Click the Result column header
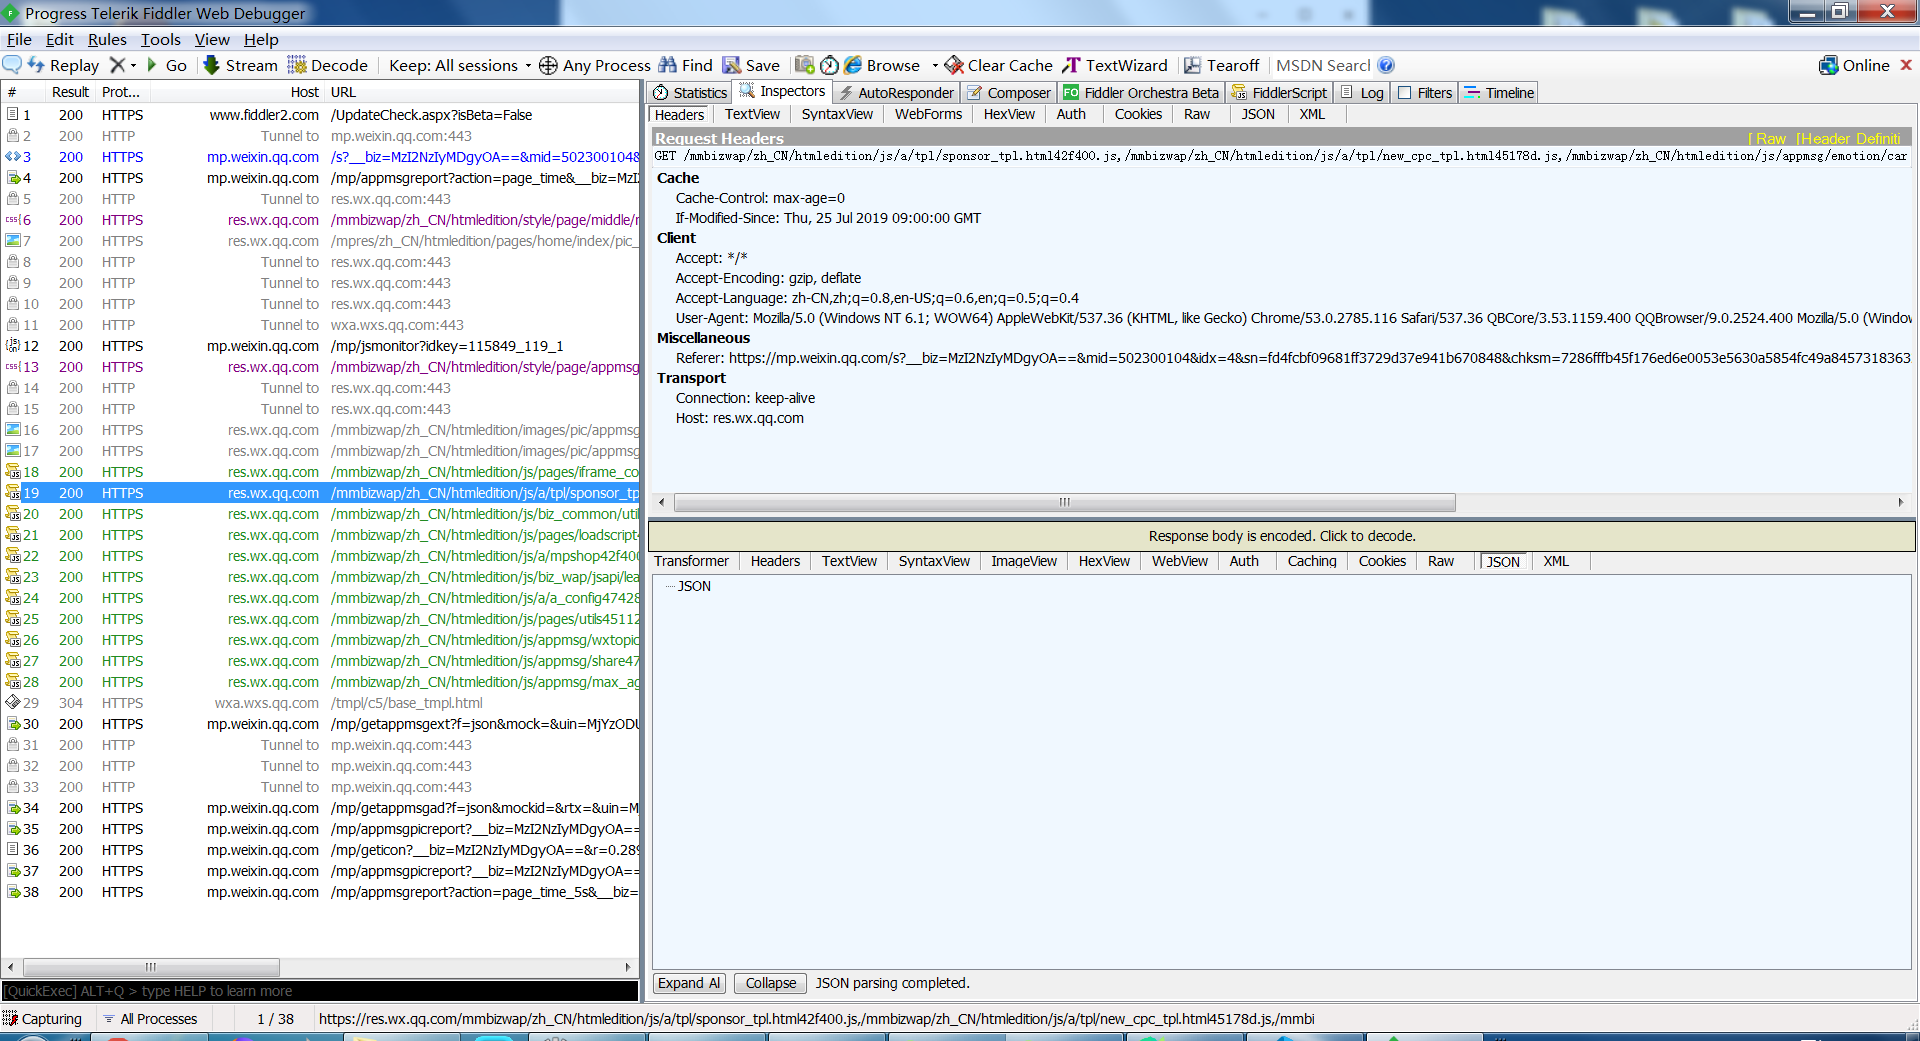The image size is (1920, 1041). coord(70,92)
